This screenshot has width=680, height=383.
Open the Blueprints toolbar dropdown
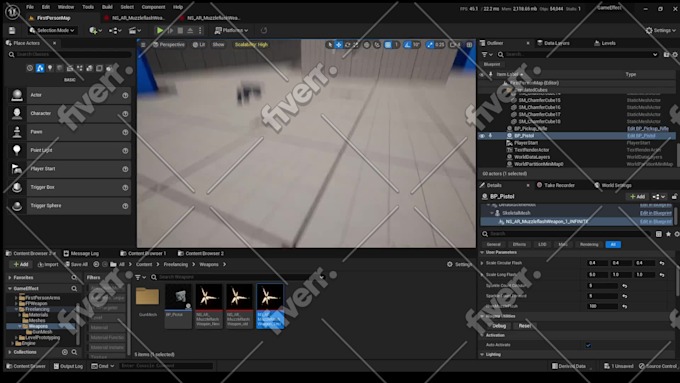(x=115, y=30)
